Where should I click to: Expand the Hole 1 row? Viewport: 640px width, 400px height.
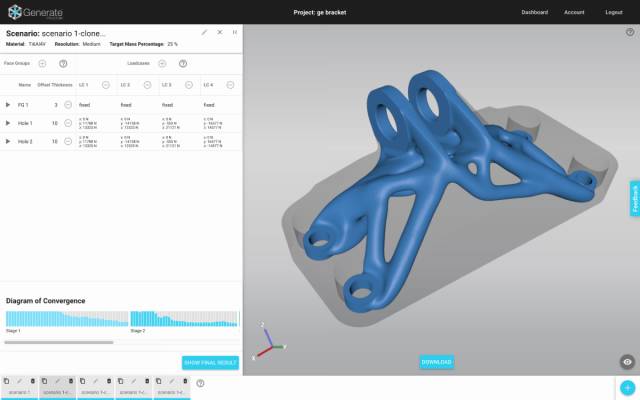[x=8, y=123]
